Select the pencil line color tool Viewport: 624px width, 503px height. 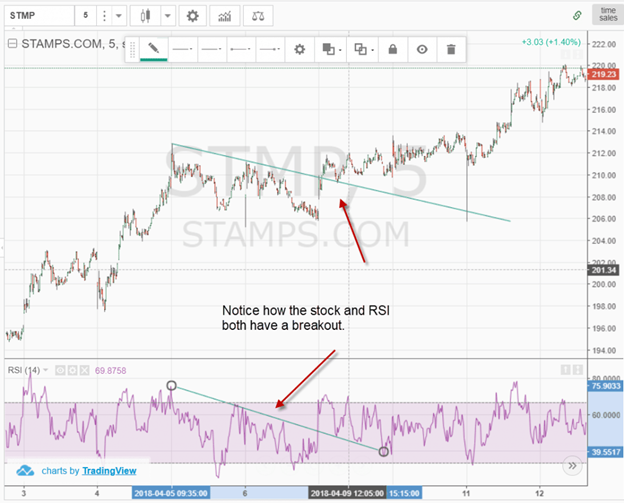tap(154, 49)
